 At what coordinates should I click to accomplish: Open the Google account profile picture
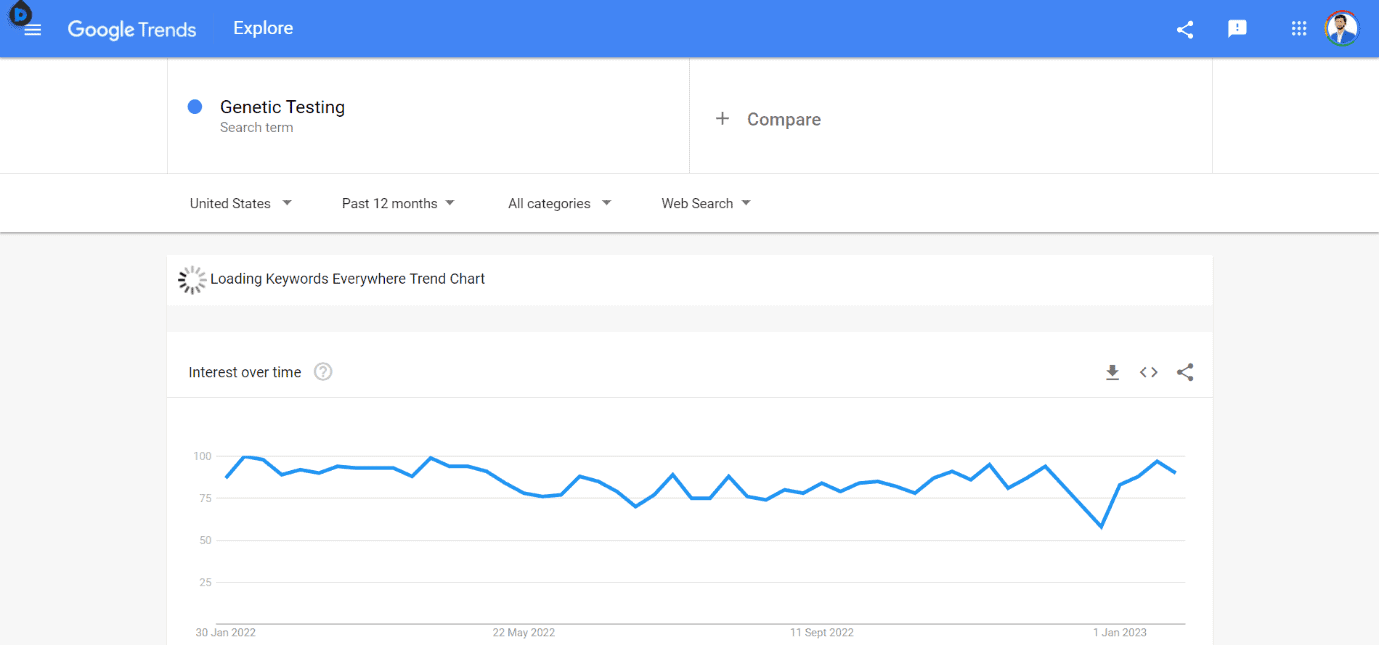pos(1342,29)
